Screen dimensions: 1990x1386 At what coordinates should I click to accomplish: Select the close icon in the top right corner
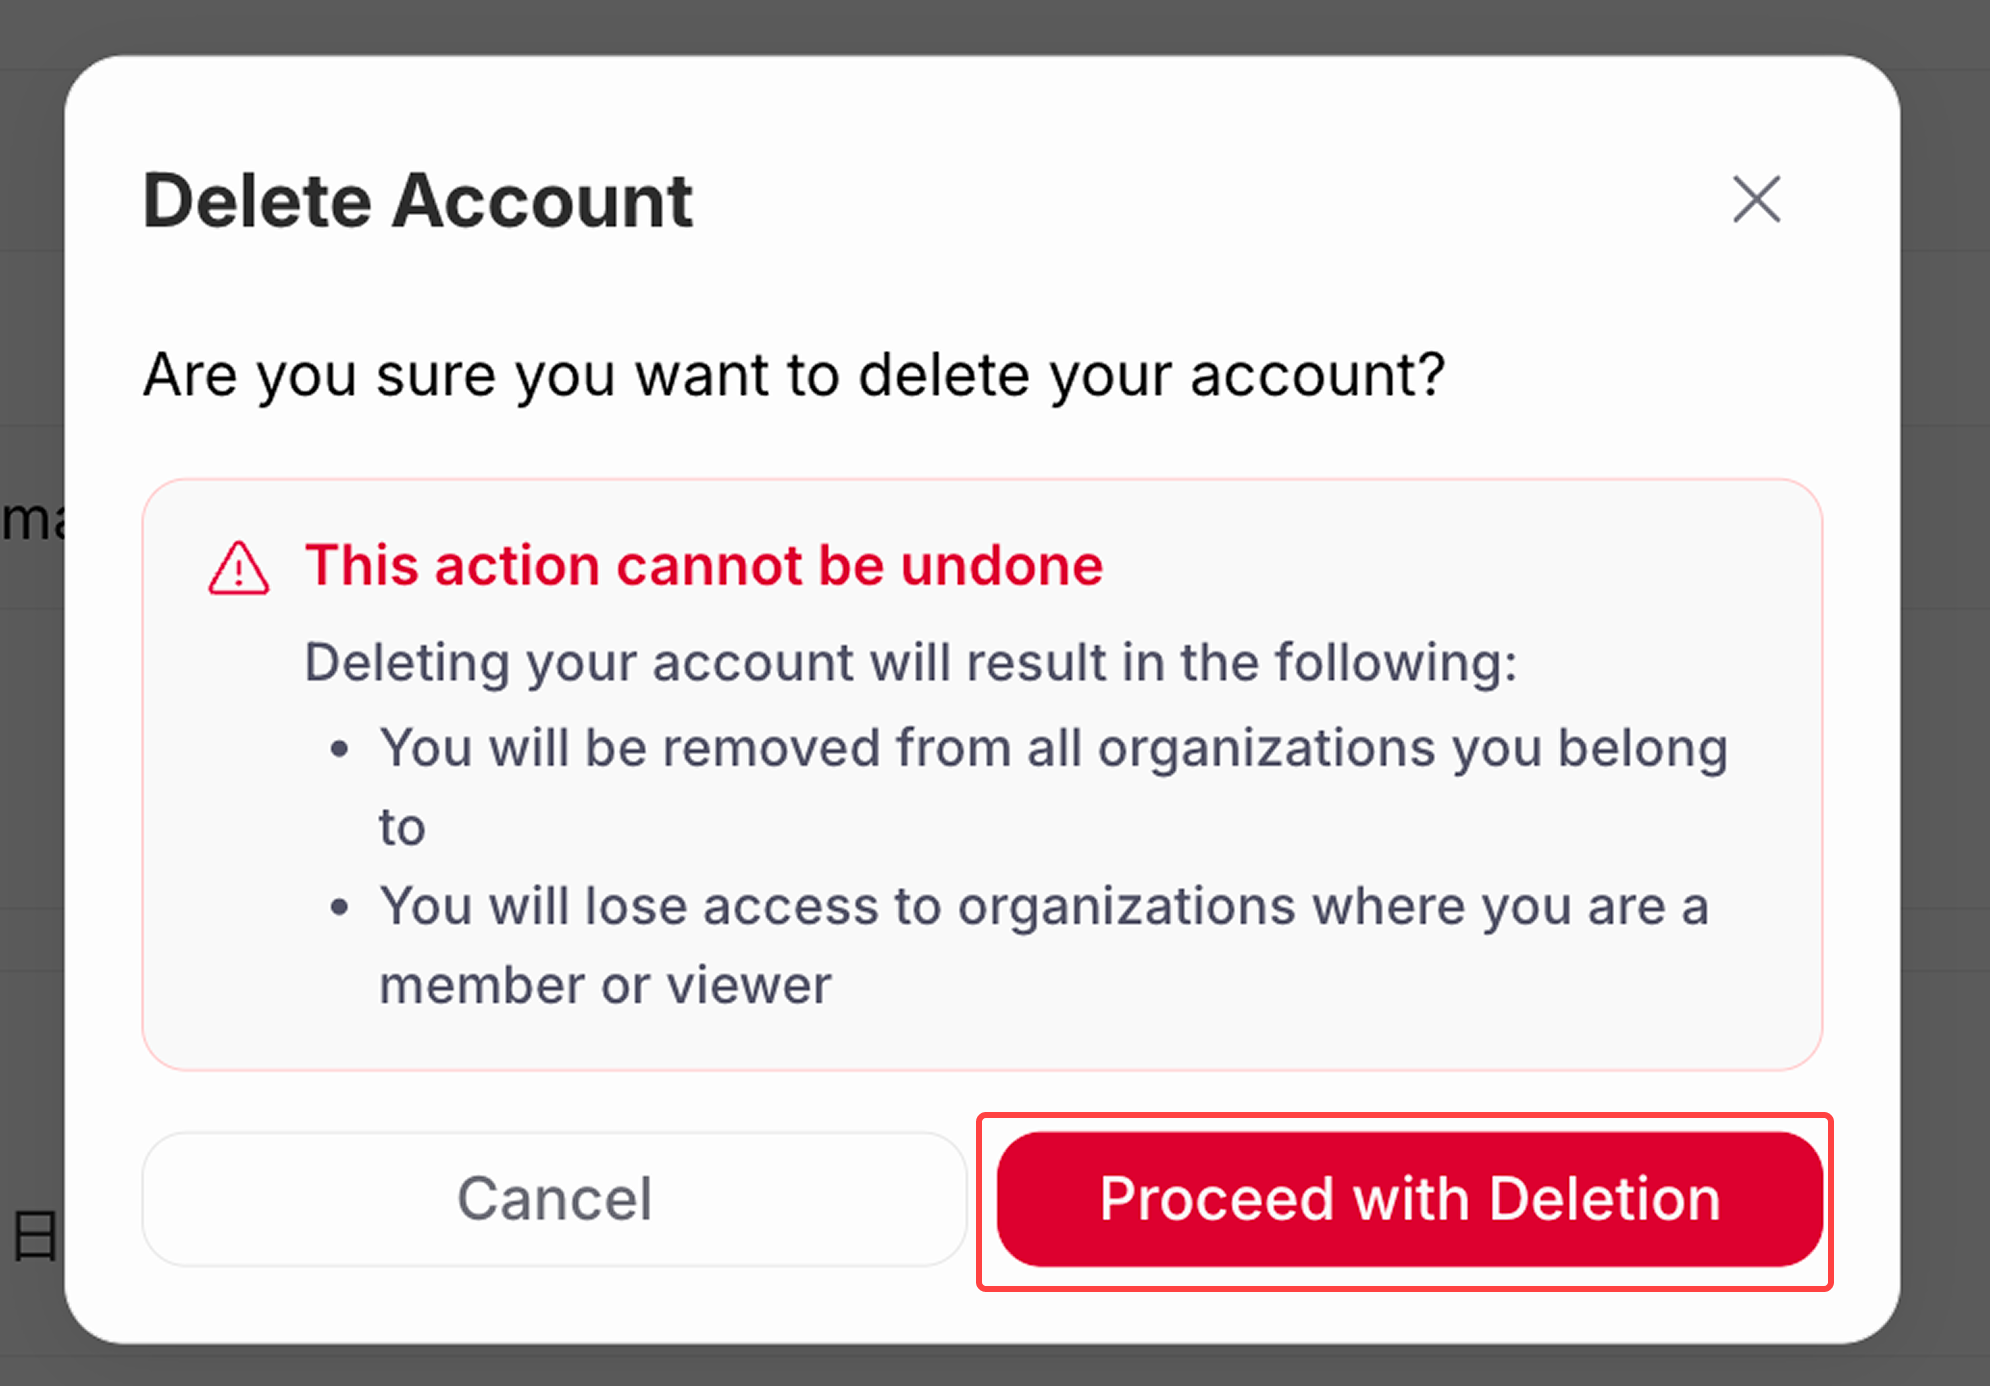1757,200
